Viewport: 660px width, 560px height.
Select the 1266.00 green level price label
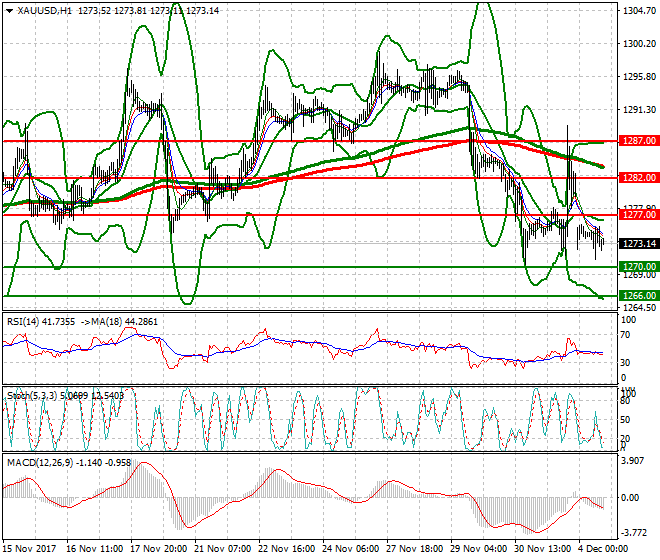click(x=639, y=296)
